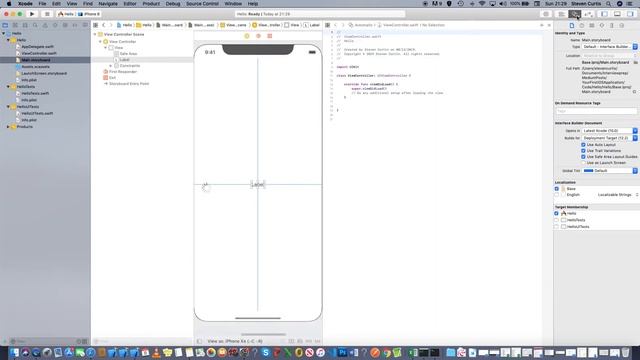Open English Localizable Strings dropdown
The image size is (640, 360).
click(x=618, y=195)
